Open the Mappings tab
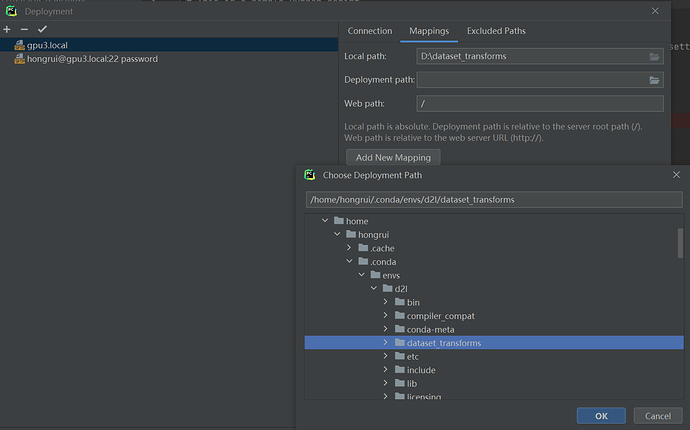The width and height of the screenshot is (690, 430). click(x=429, y=31)
